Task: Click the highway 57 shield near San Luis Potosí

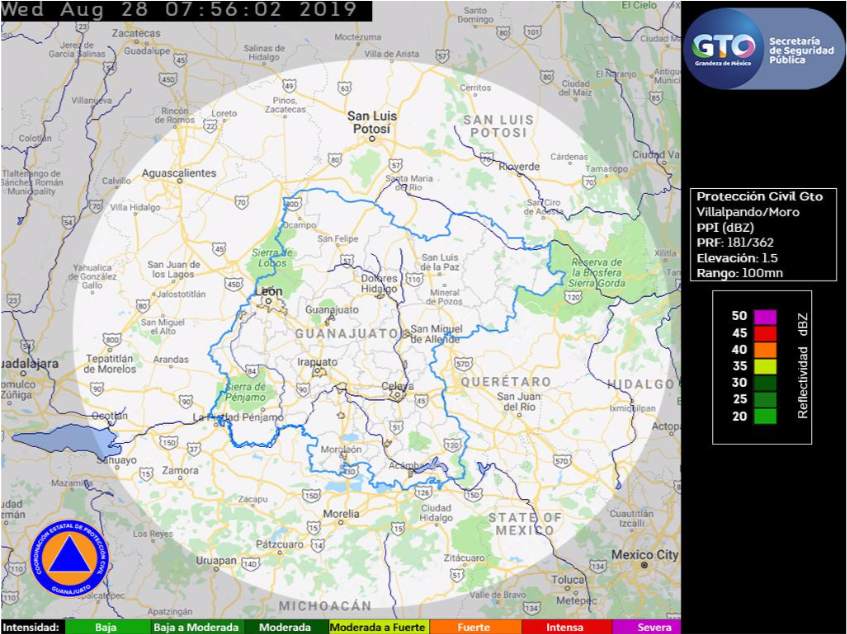Action: point(396,165)
